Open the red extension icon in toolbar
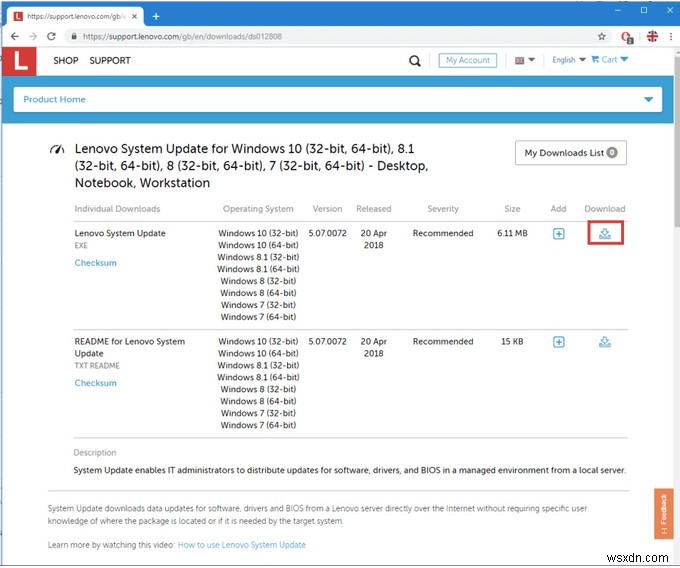This screenshot has width=680, height=568. pos(627,37)
